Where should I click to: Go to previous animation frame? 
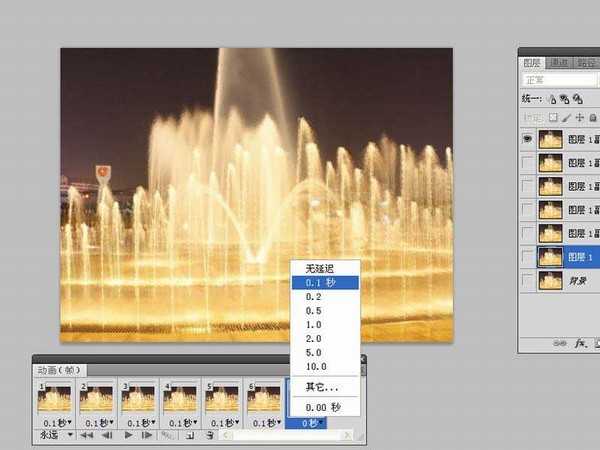(107, 436)
